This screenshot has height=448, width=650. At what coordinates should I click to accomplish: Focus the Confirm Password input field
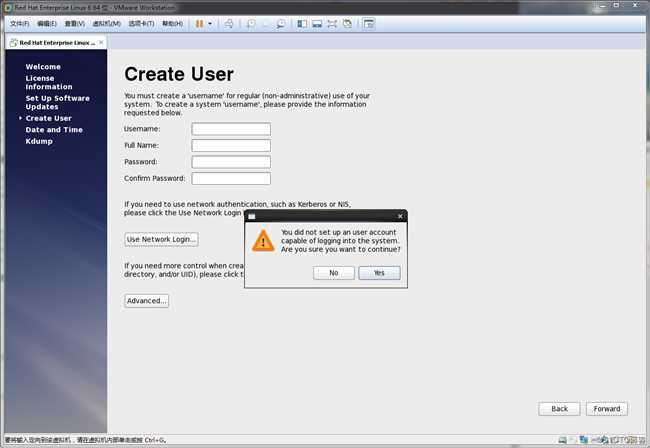click(x=231, y=178)
